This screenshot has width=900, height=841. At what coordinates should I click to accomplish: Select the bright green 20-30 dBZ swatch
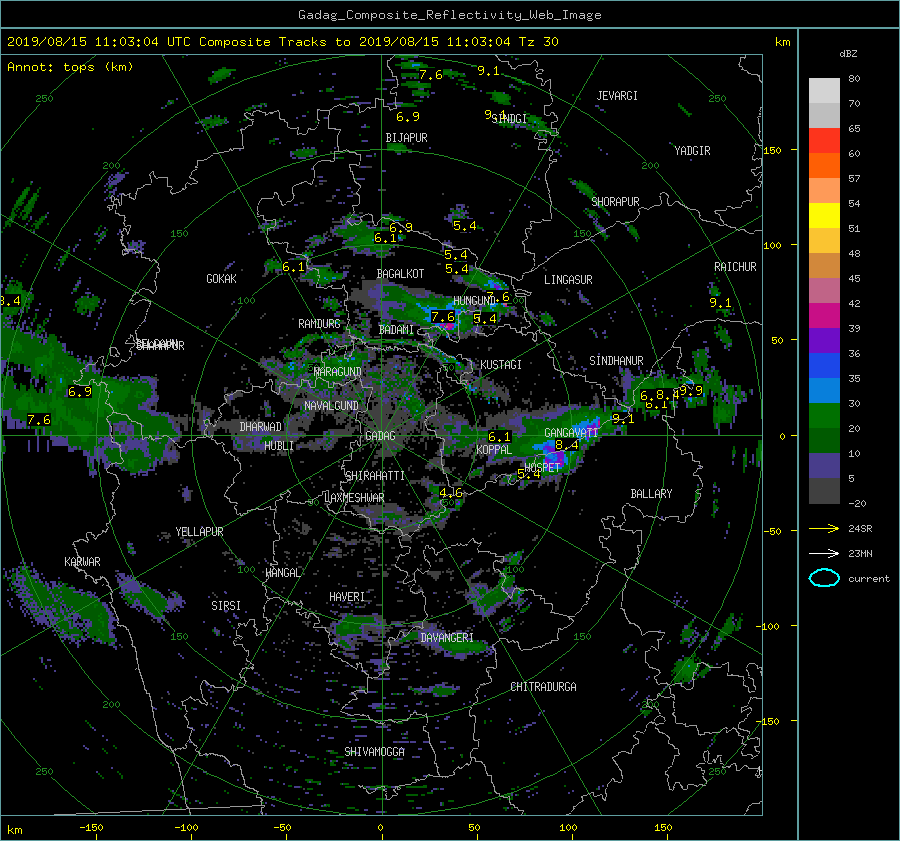[824, 416]
